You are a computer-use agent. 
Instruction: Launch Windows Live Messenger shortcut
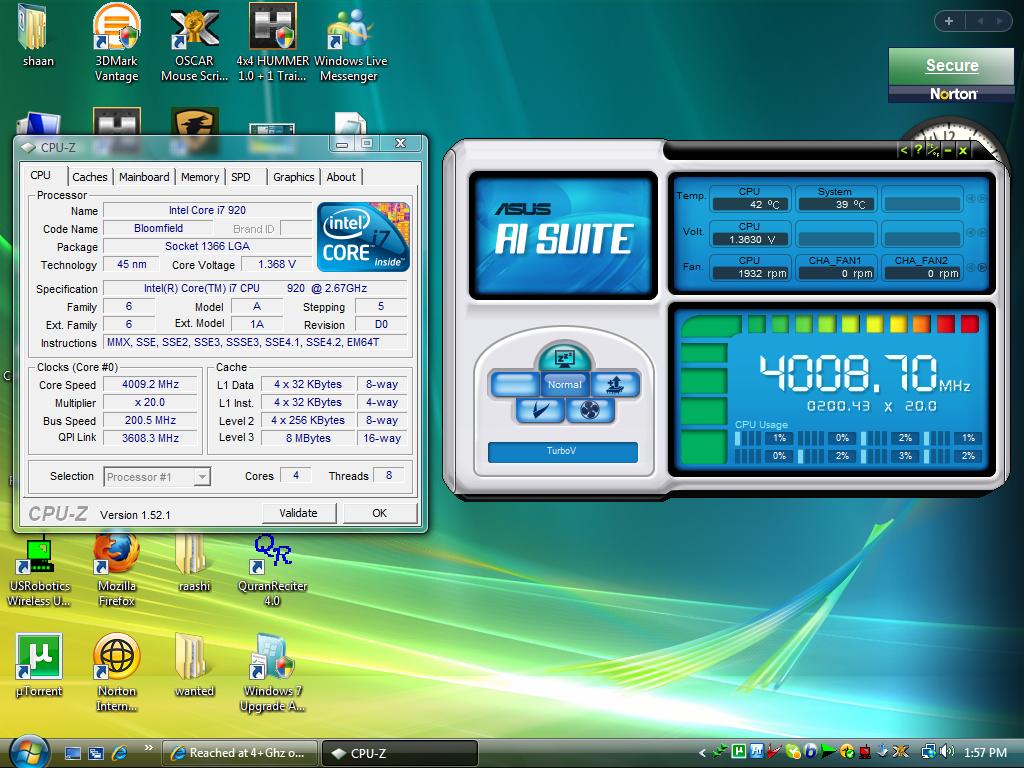(350, 42)
